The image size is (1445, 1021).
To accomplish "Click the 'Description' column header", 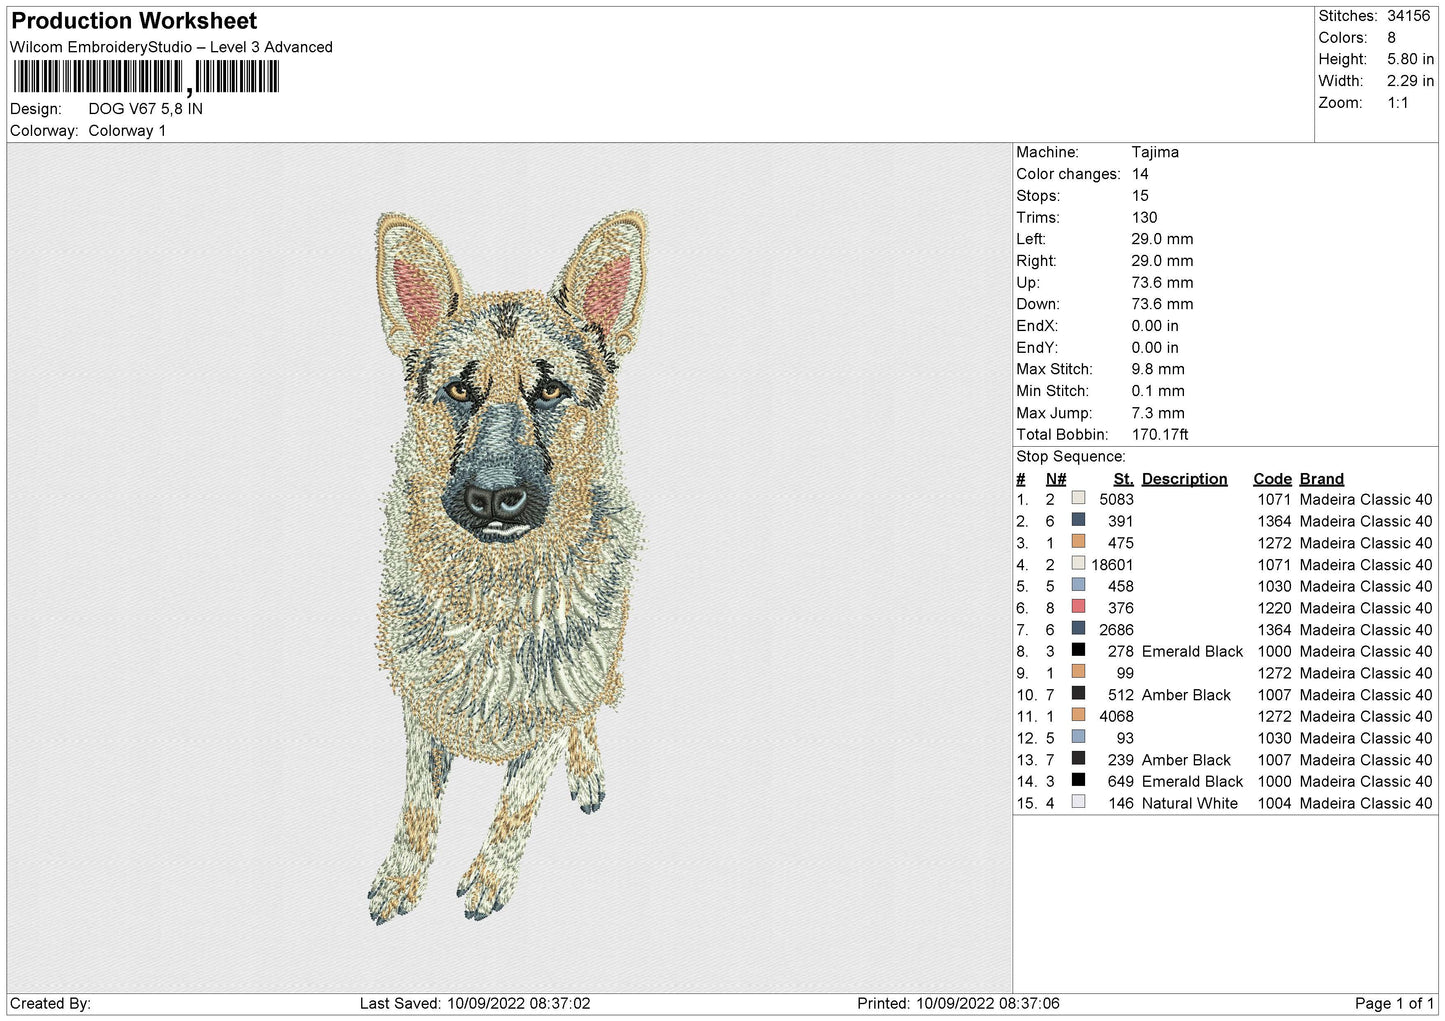I will click(x=1184, y=479).
